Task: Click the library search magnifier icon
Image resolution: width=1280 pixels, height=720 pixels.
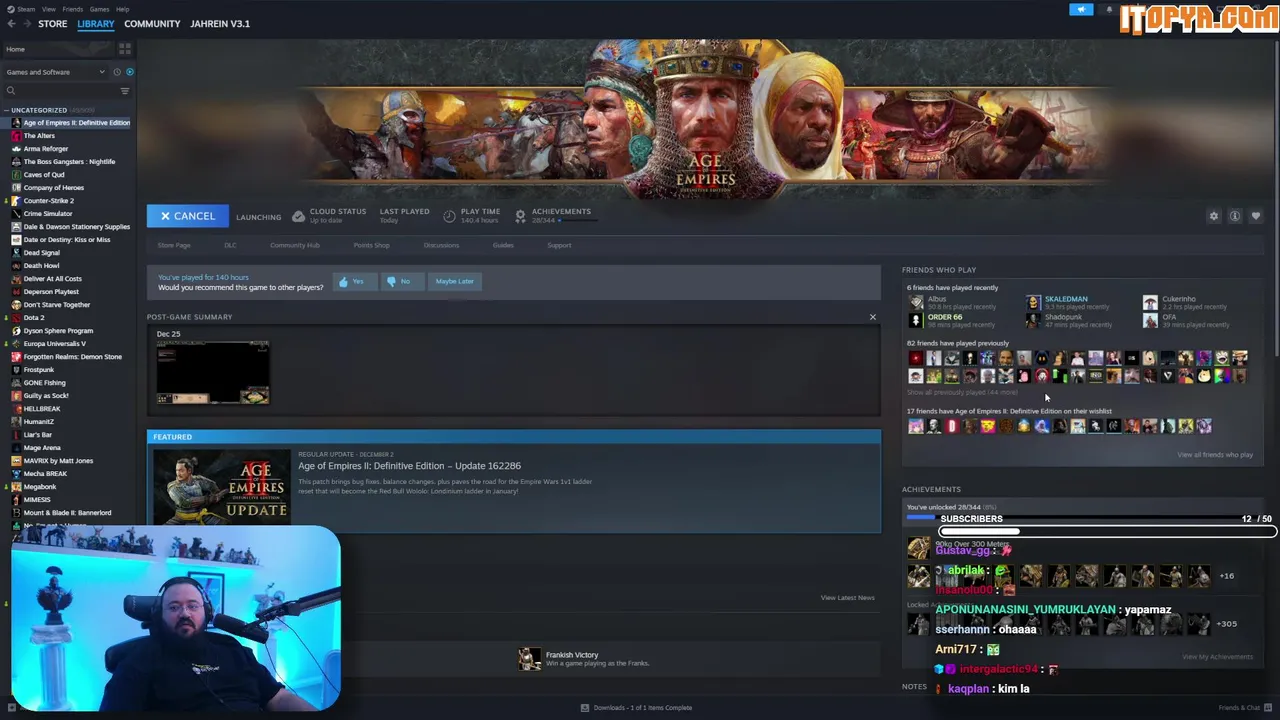Action: (x=11, y=91)
